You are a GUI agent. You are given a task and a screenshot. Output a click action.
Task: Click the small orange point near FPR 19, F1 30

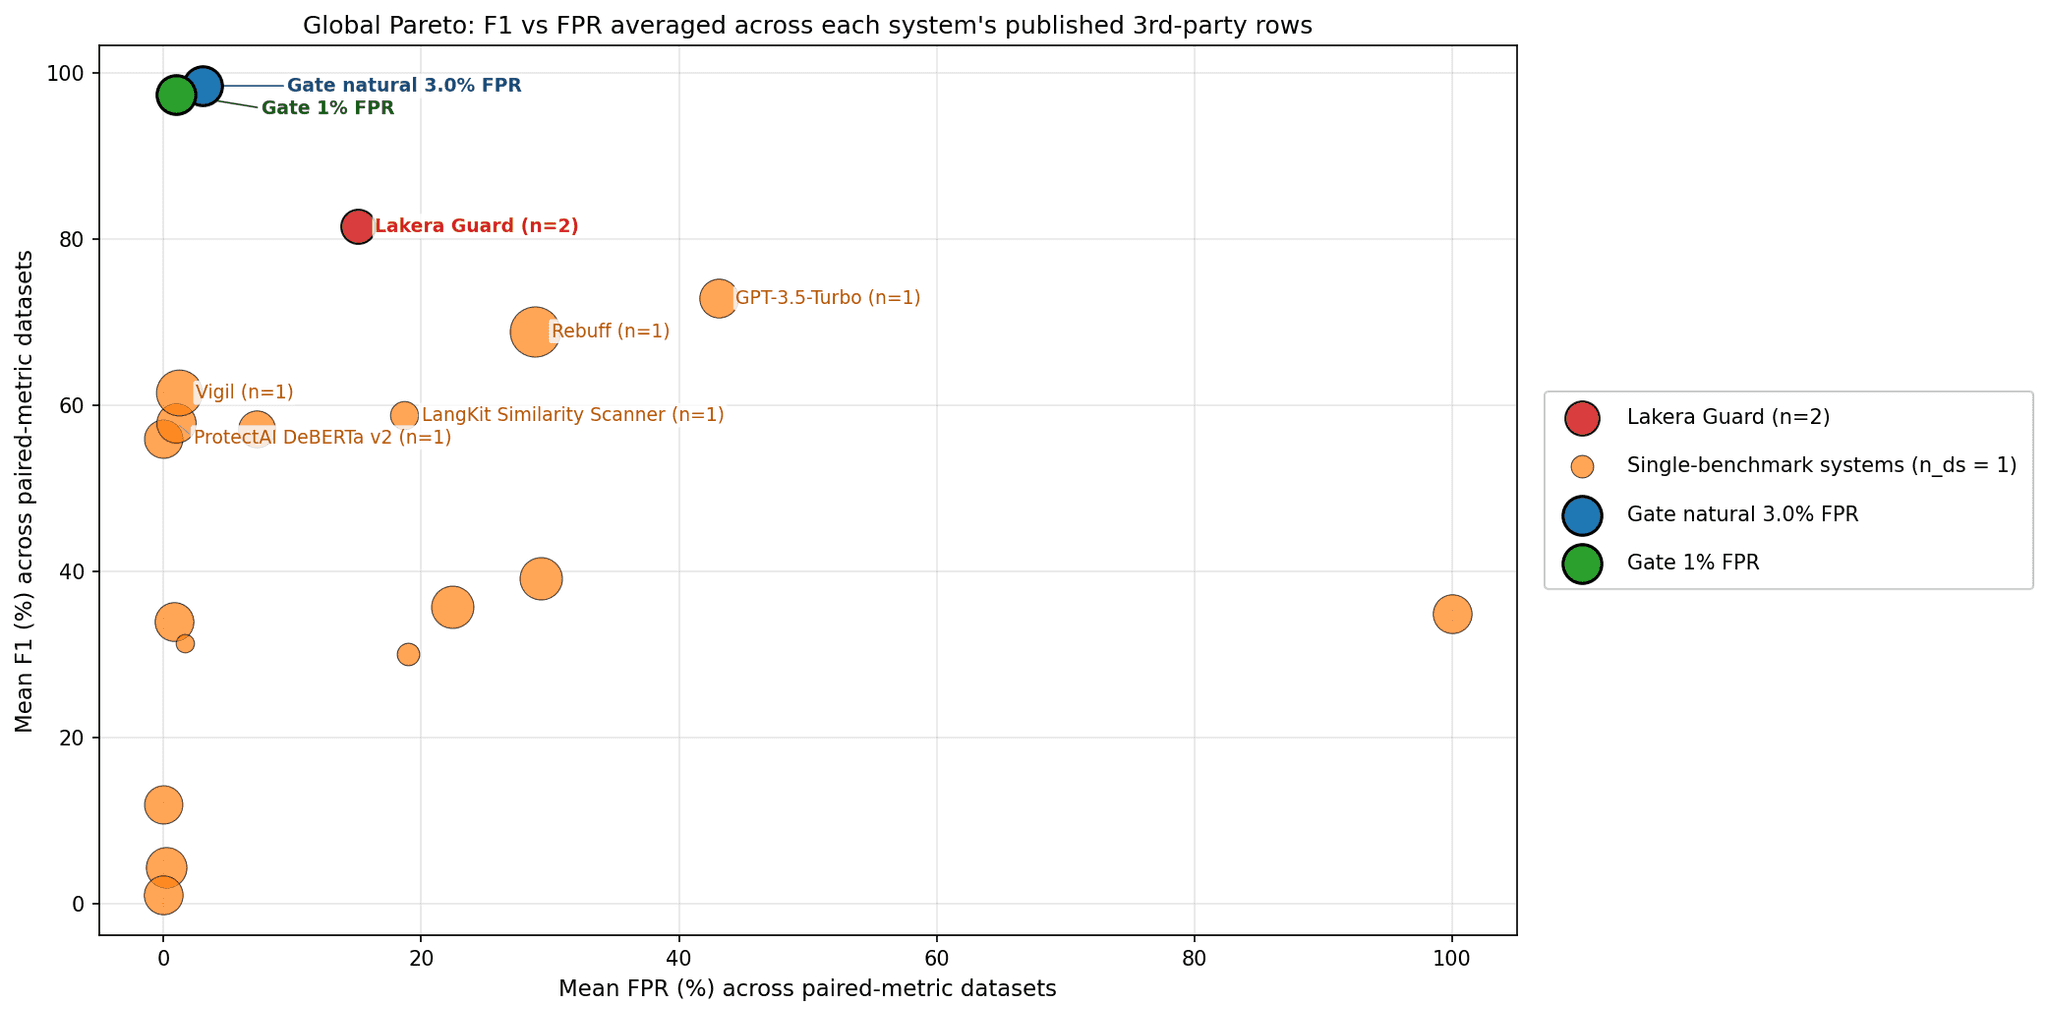coord(408,655)
